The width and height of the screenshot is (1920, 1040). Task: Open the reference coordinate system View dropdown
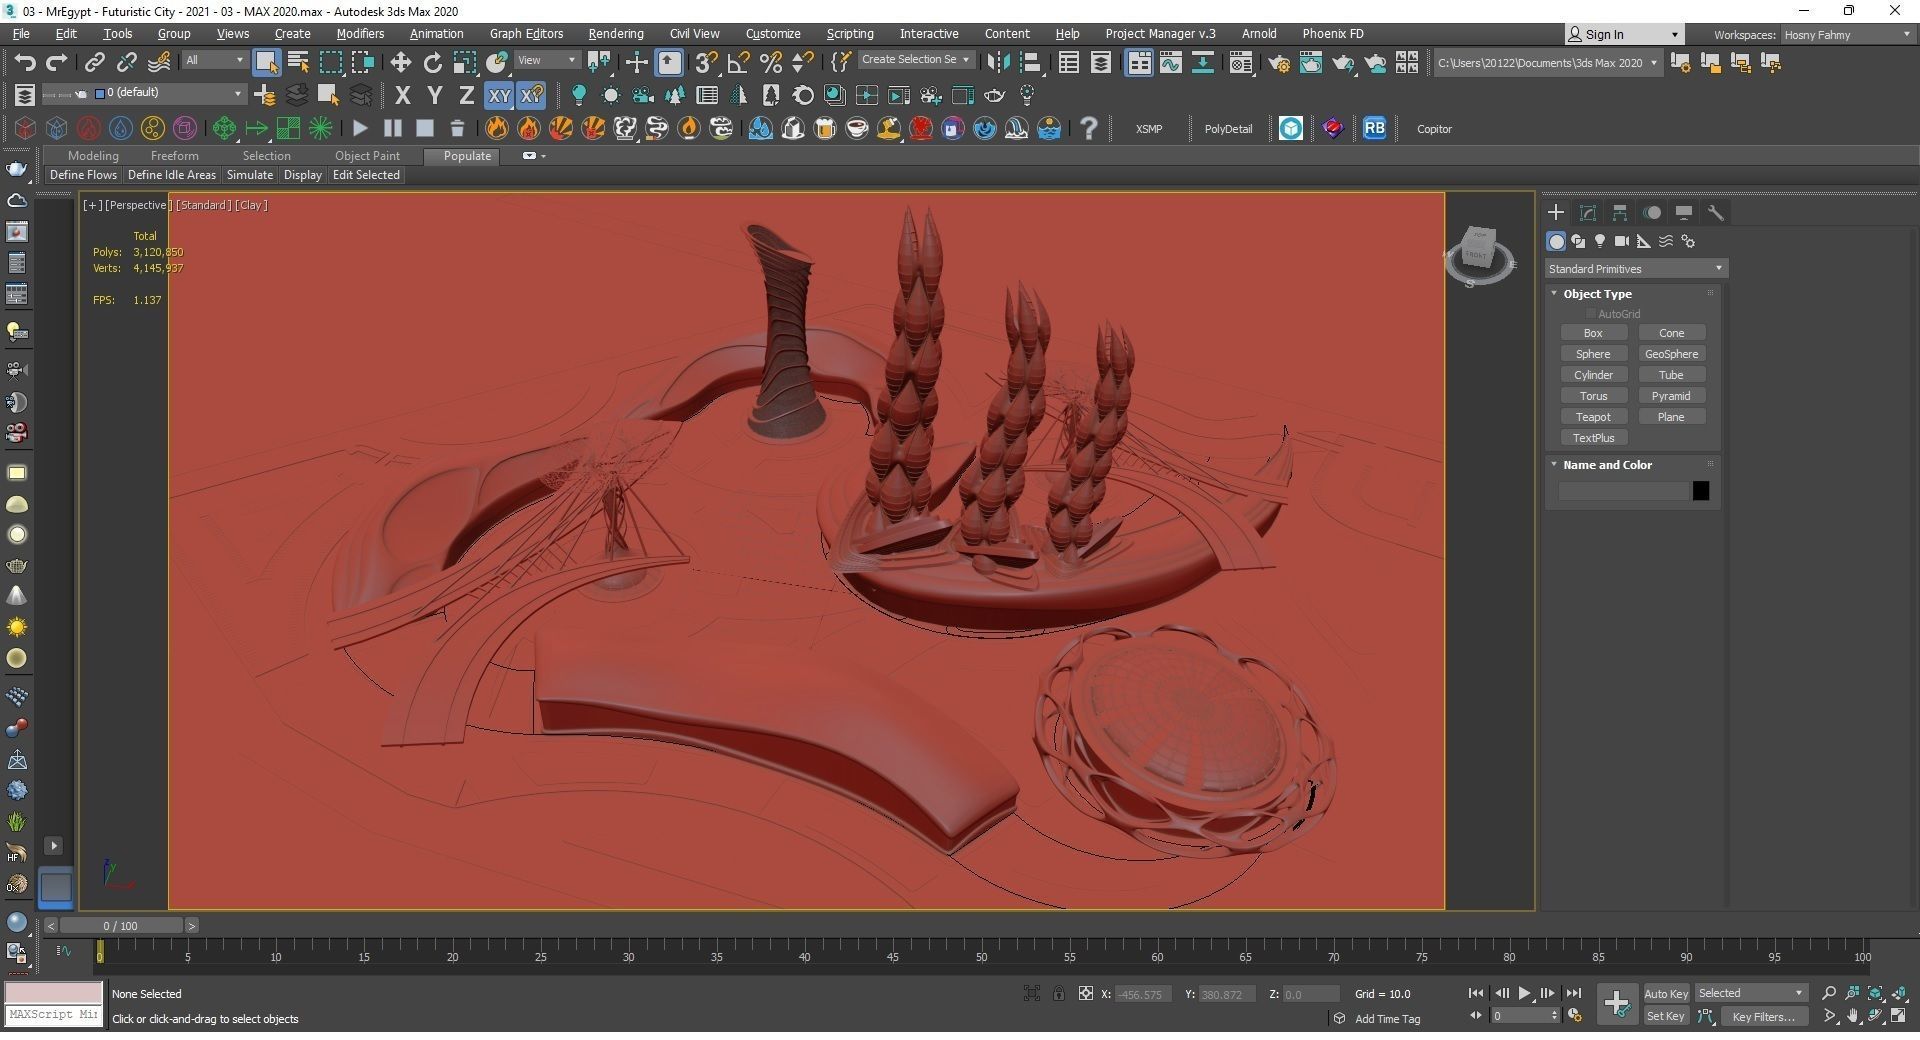(x=546, y=60)
